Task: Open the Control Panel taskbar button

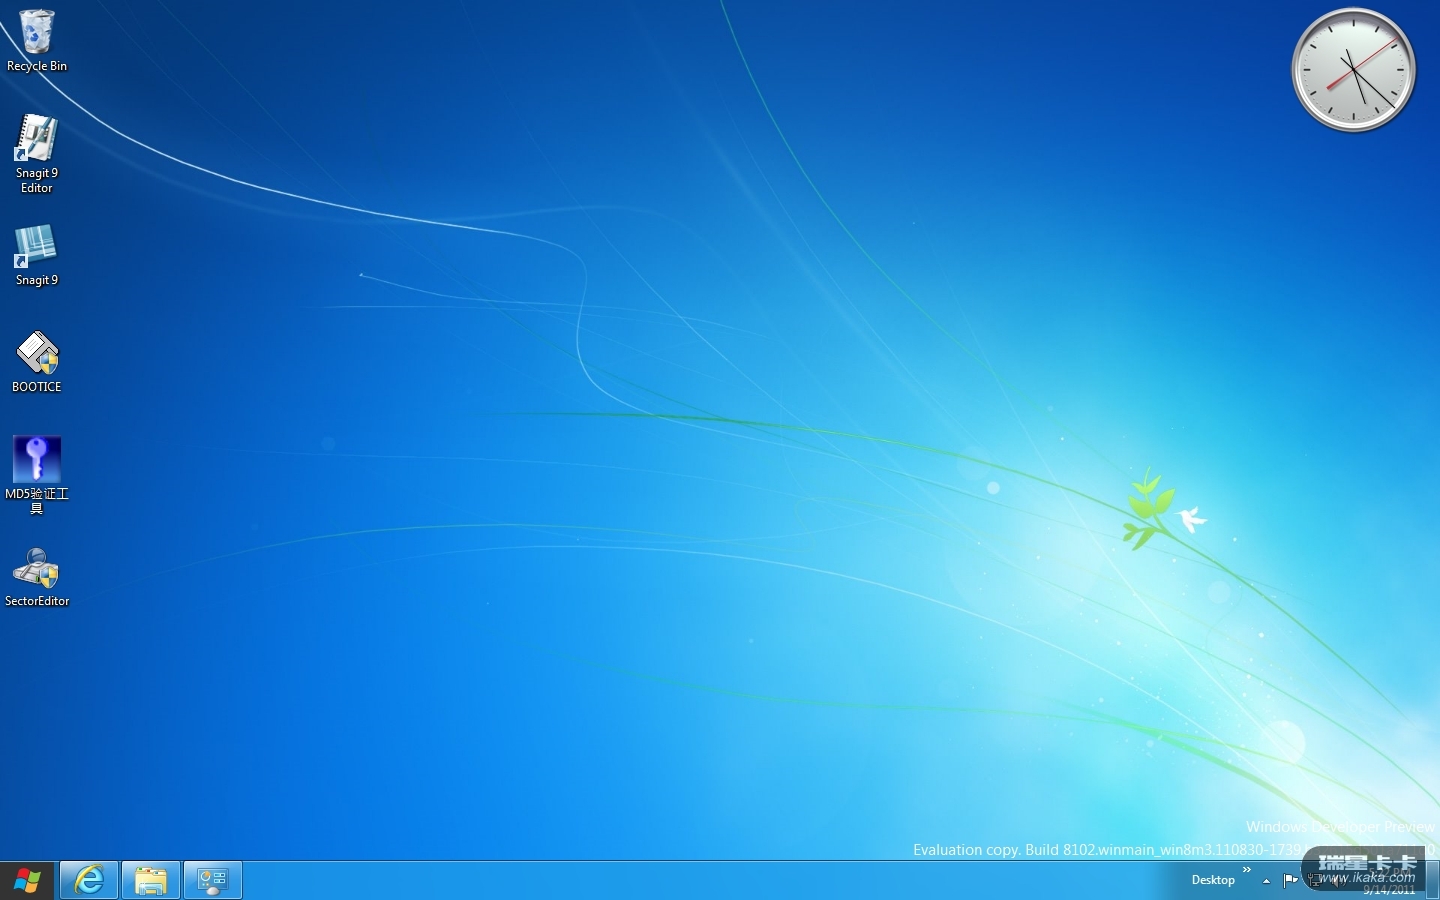Action: tap(213, 880)
